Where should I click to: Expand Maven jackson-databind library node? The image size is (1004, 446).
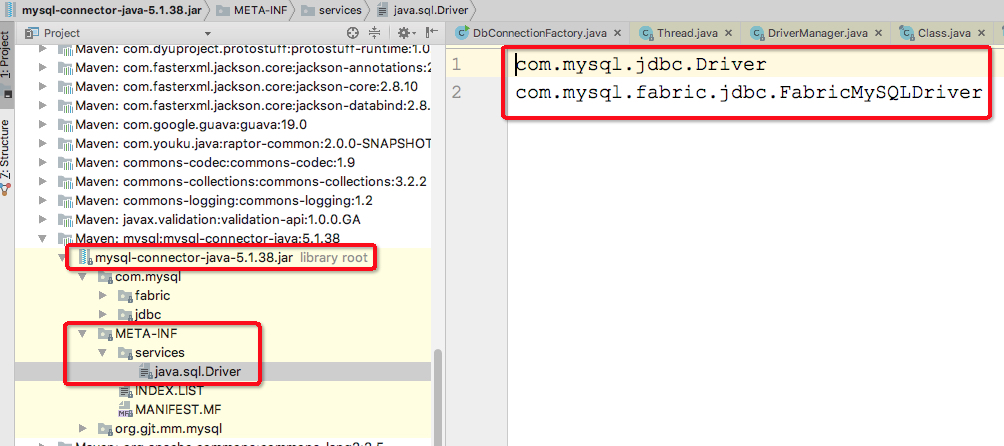(x=43, y=105)
